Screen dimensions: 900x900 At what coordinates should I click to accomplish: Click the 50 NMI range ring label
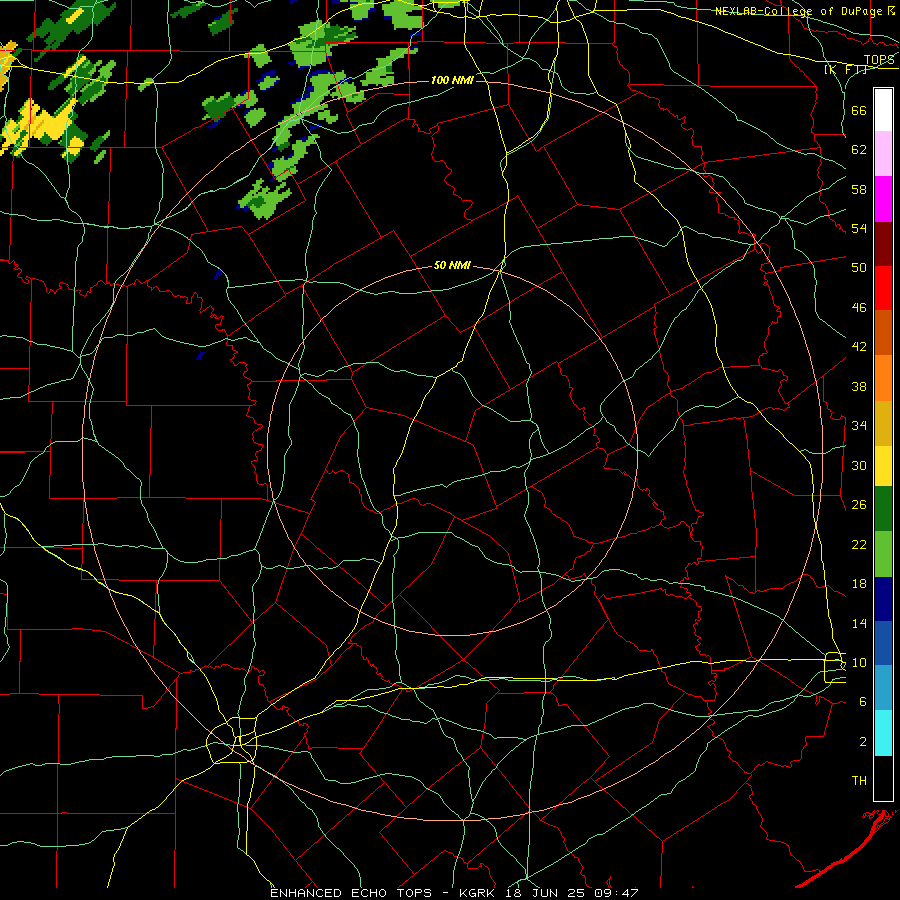[452, 265]
